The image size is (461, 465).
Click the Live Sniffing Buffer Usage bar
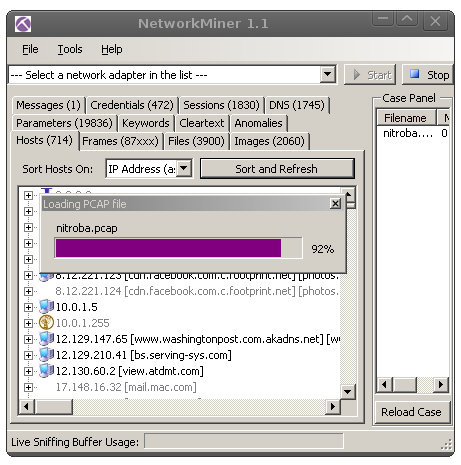(x=244, y=441)
